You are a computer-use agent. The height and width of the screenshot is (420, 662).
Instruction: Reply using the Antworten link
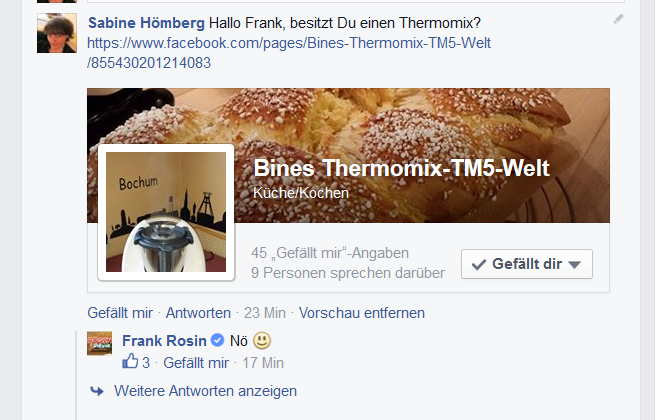pos(198,313)
